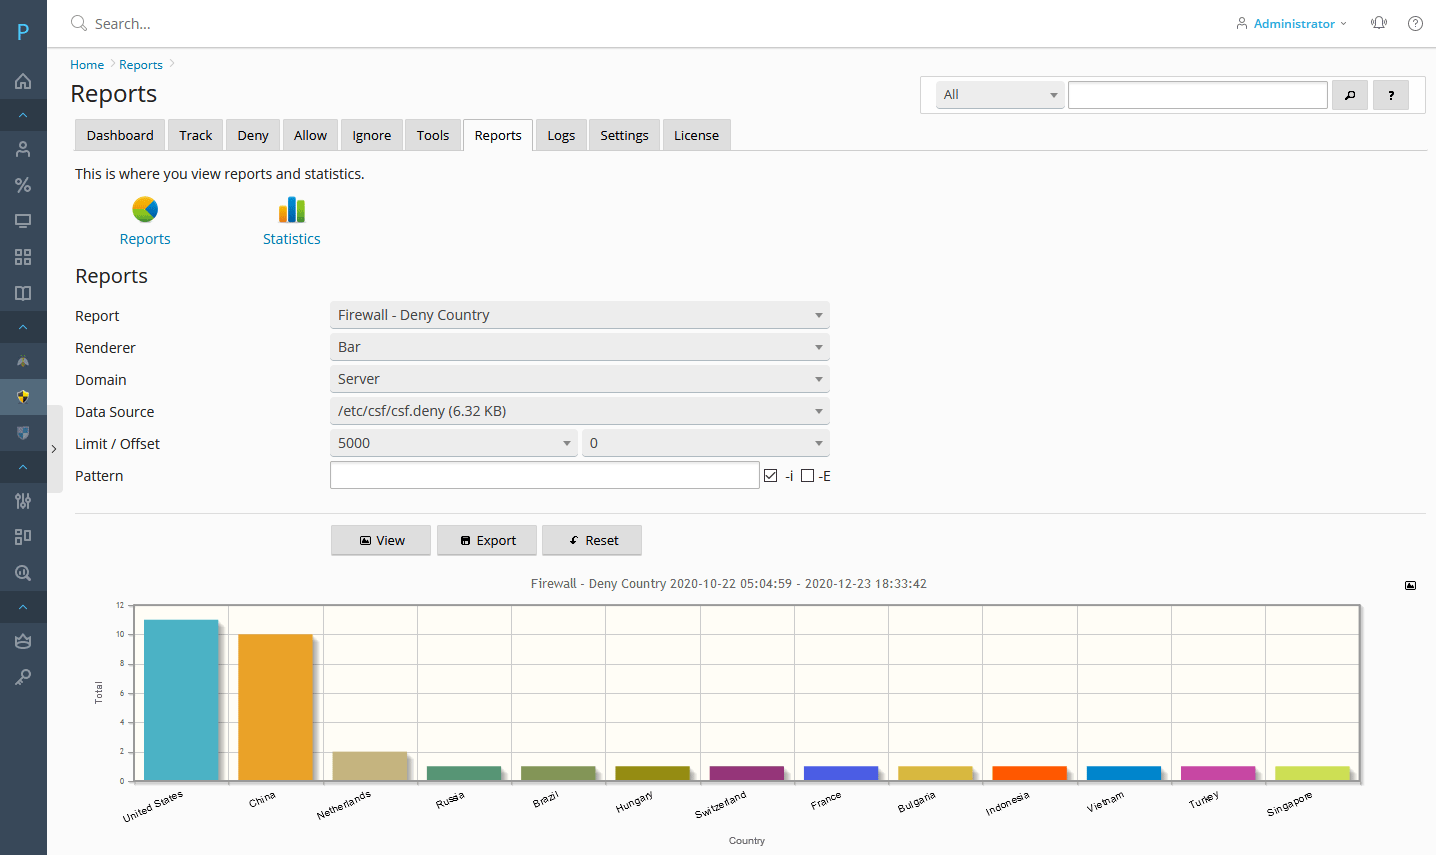Open the sliders settings sidebar icon
Image resolution: width=1436 pixels, height=855 pixels.
23,501
